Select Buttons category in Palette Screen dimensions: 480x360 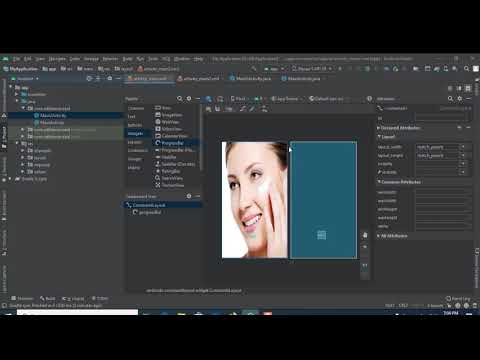135,125
